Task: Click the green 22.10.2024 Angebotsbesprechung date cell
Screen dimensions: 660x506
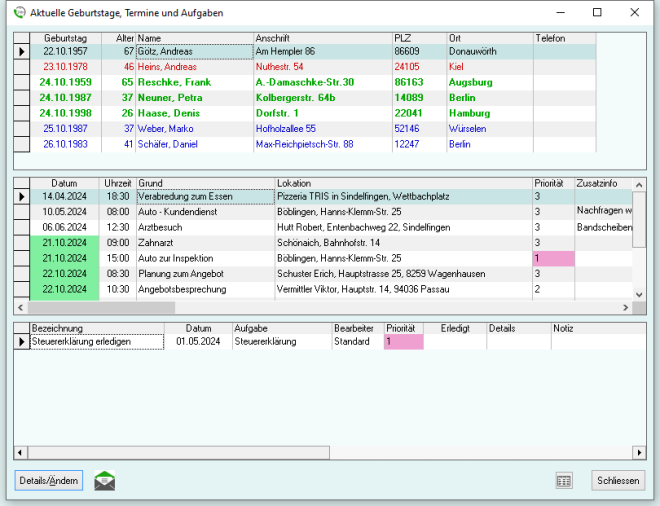Action: click(65, 289)
